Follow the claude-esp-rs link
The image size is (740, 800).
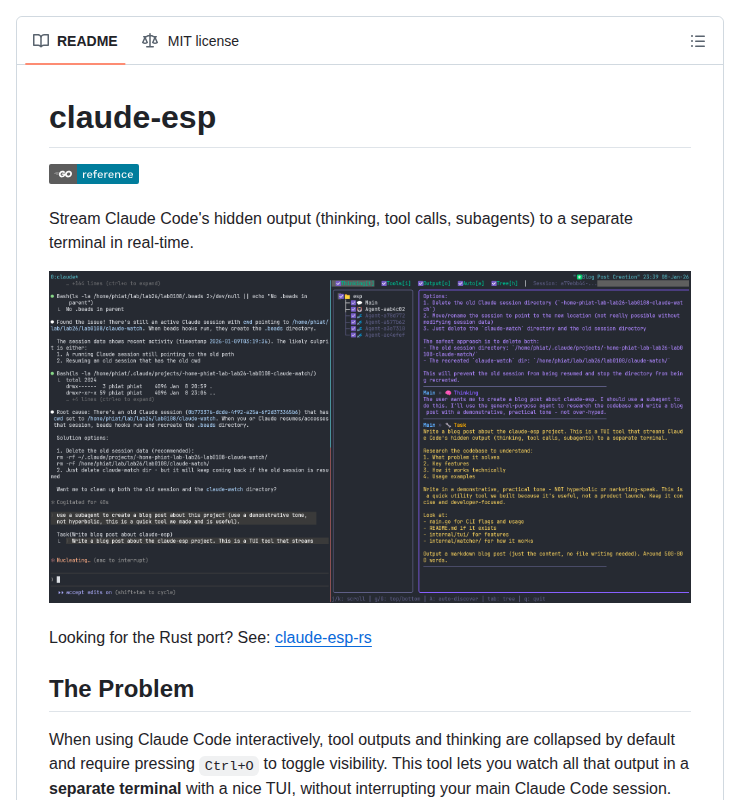tap(323, 637)
